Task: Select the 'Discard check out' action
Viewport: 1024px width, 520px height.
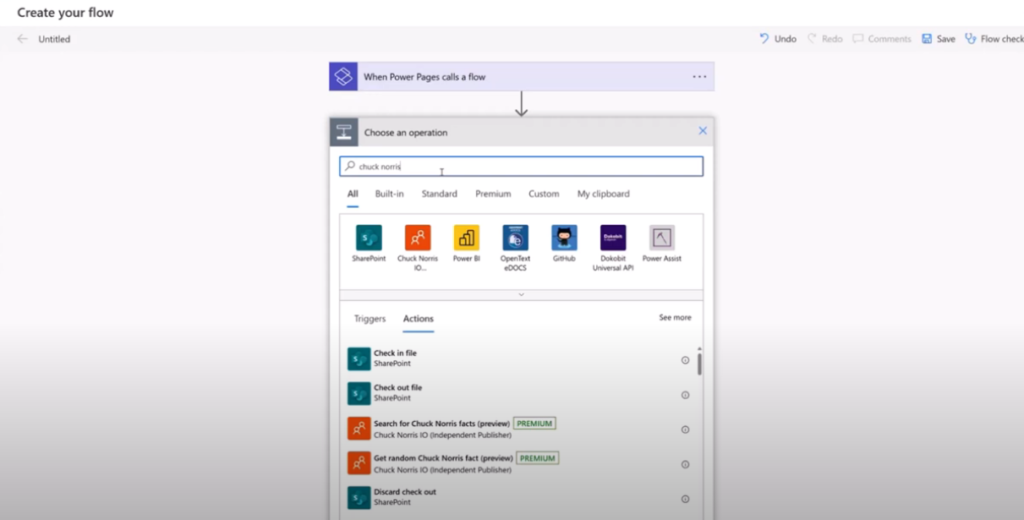Action: pos(519,497)
